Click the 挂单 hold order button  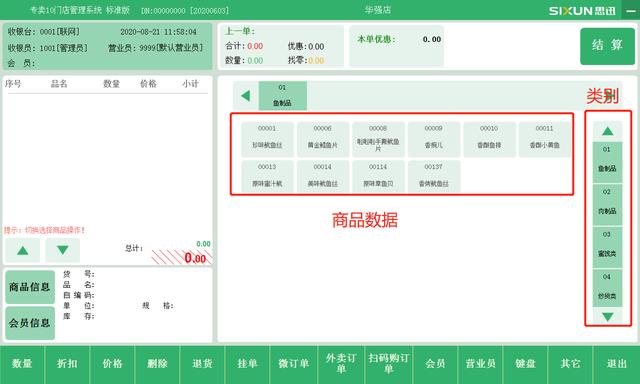247,364
